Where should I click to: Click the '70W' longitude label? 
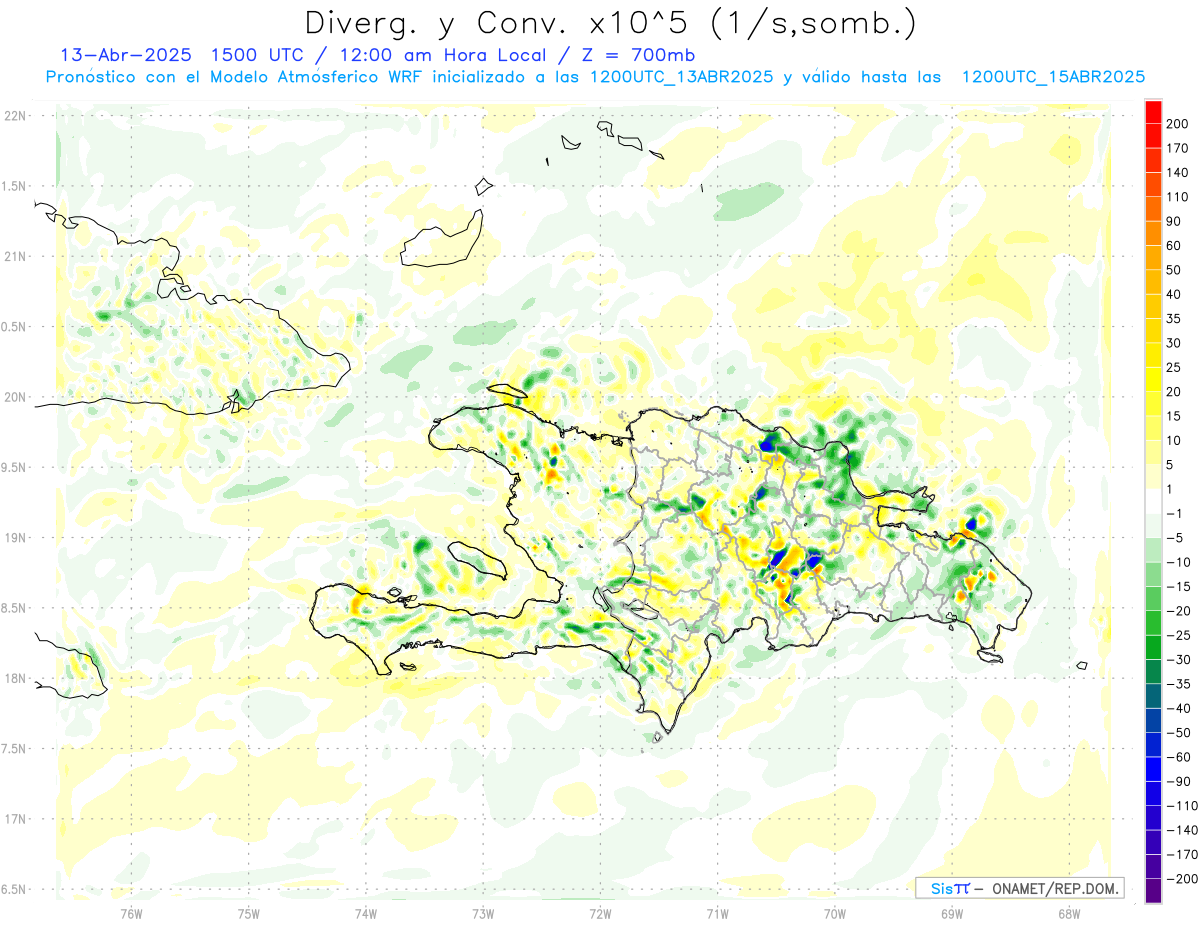[834, 913]
